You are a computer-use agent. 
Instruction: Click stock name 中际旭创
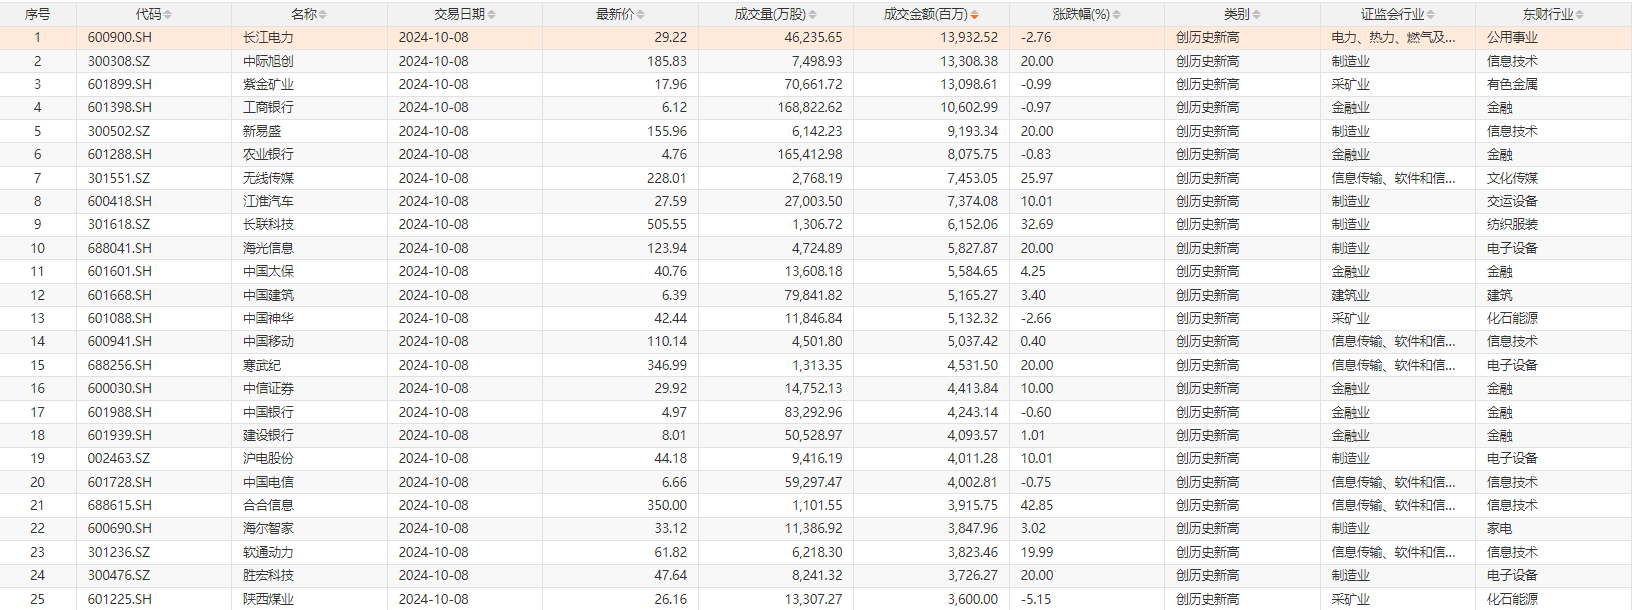coord(268,61)
